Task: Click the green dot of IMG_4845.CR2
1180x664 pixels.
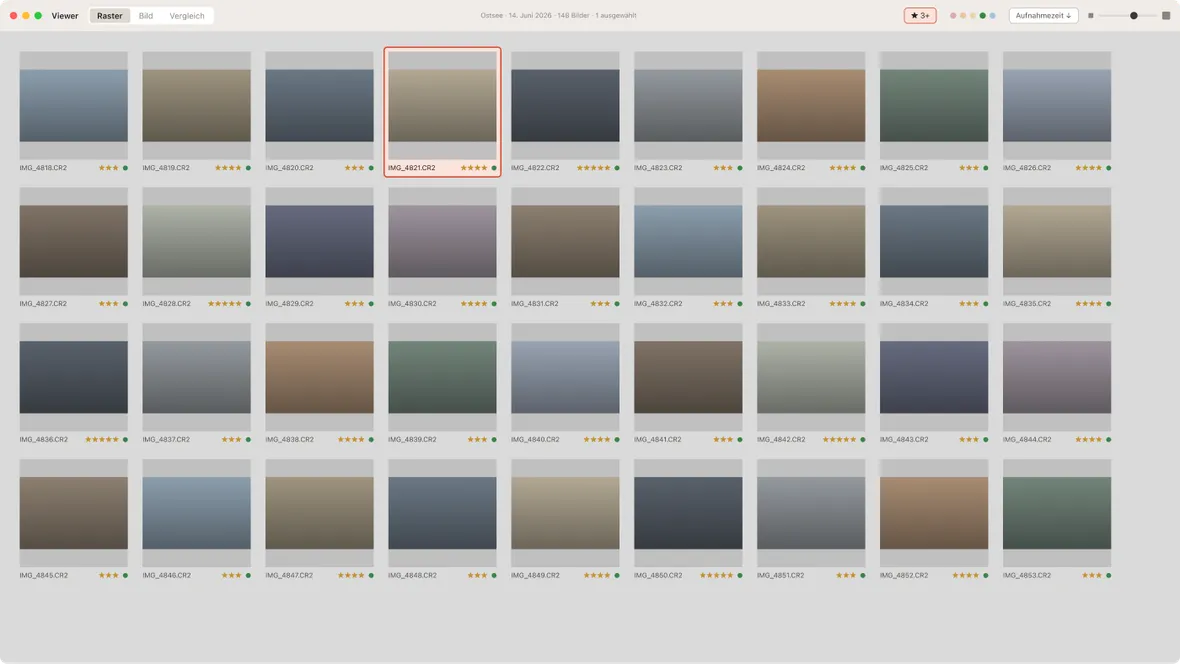Action: [x=126, y=575]
